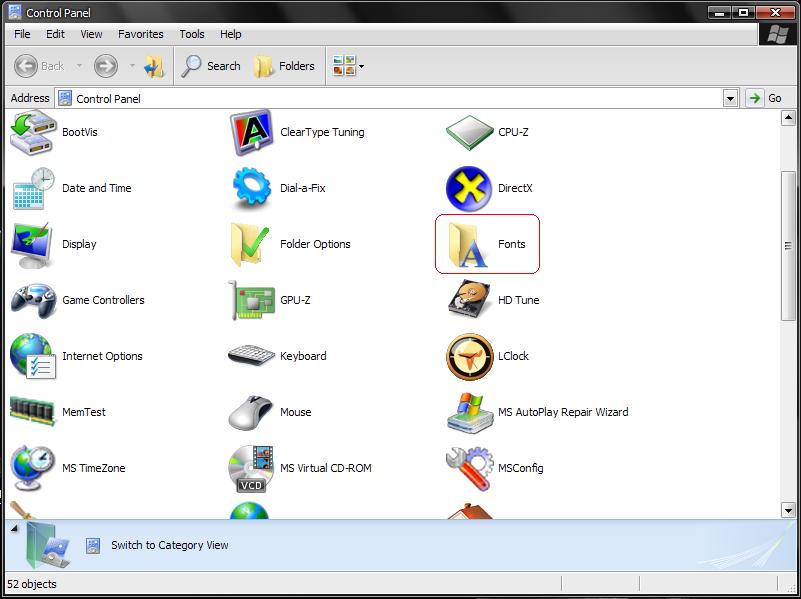Open Date and Time calendar icon
The width and height of the screenshot is (801, 599).
[33, 188]
